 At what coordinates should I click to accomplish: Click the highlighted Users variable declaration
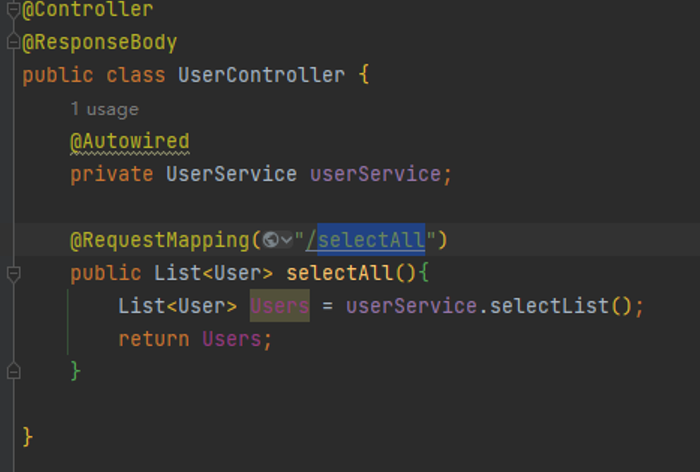coord(279,306)
